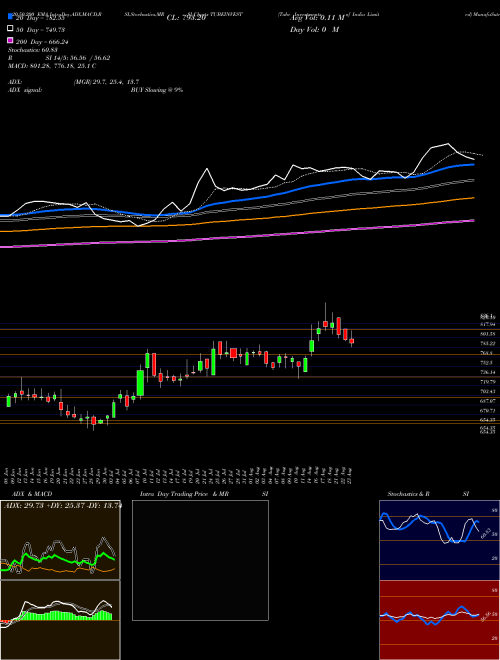Open the empty Intra Day Trading Price panel
Screen dimensions: 500x660
(200, 560)
